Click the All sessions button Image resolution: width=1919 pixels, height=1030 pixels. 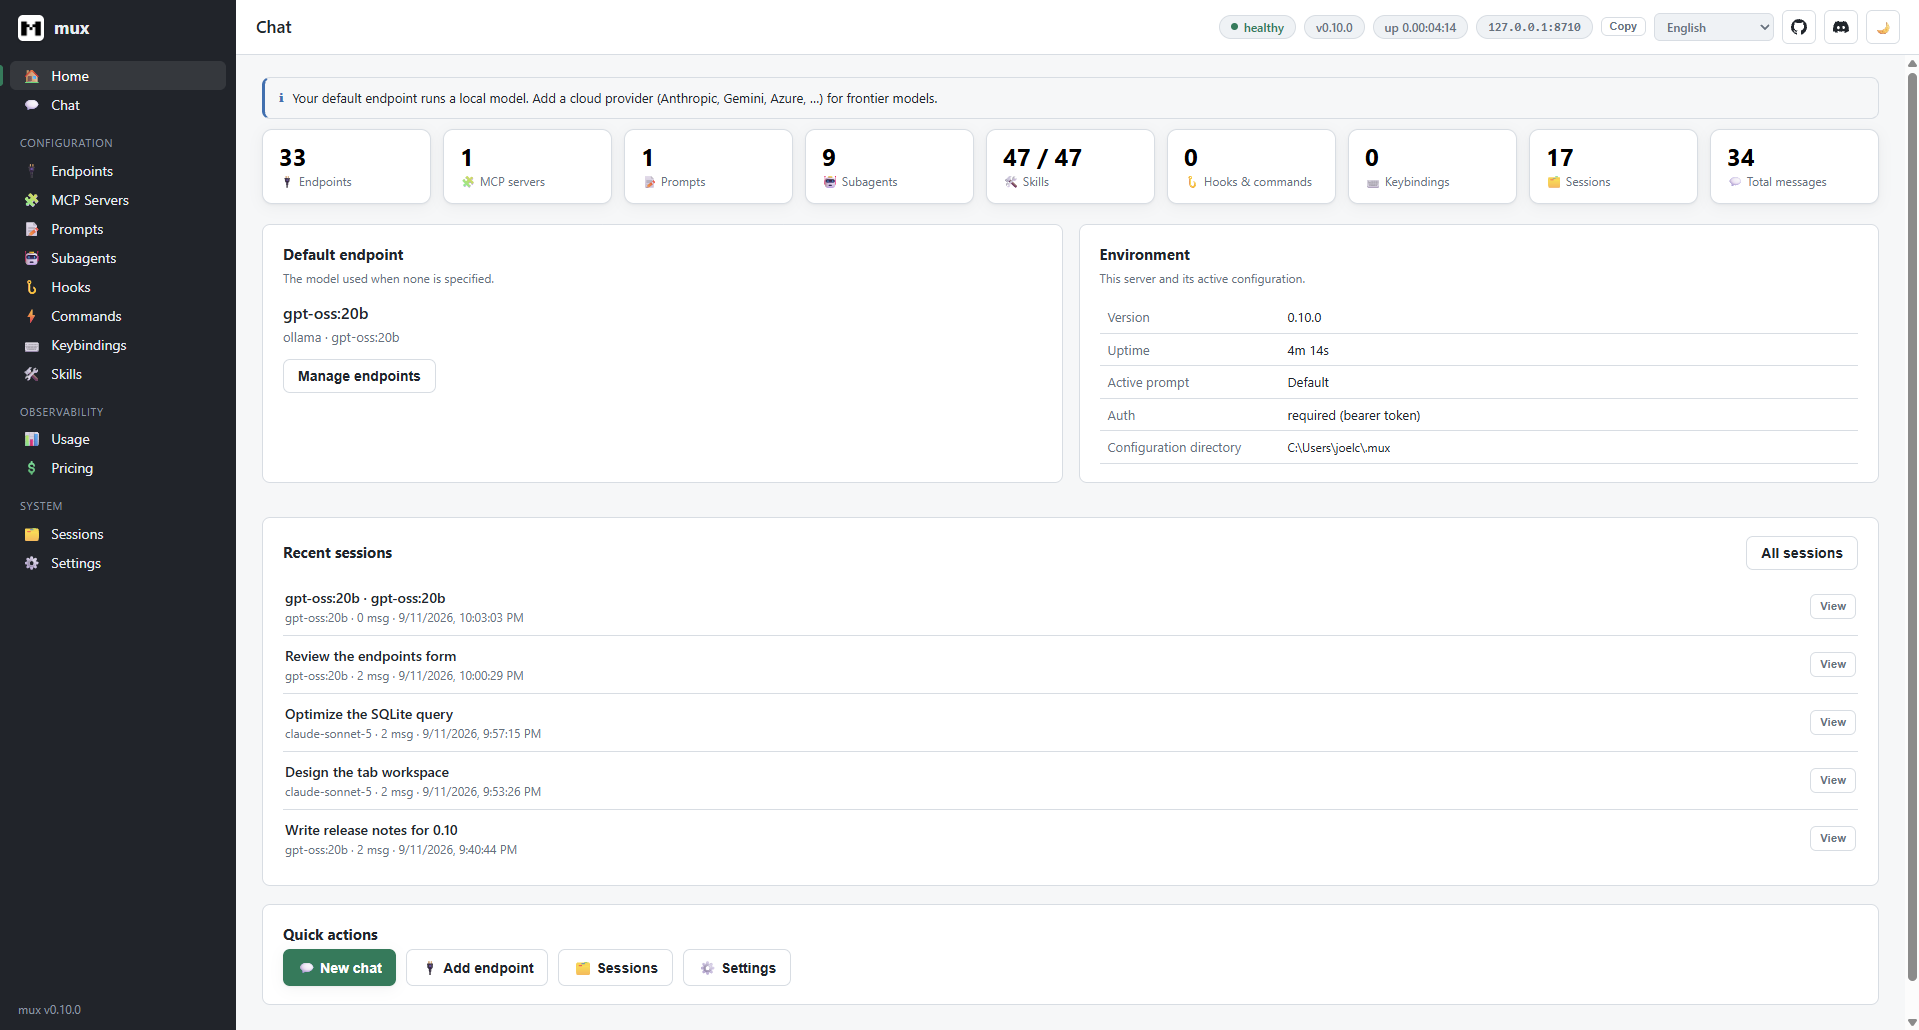[x=1801, y=553]
